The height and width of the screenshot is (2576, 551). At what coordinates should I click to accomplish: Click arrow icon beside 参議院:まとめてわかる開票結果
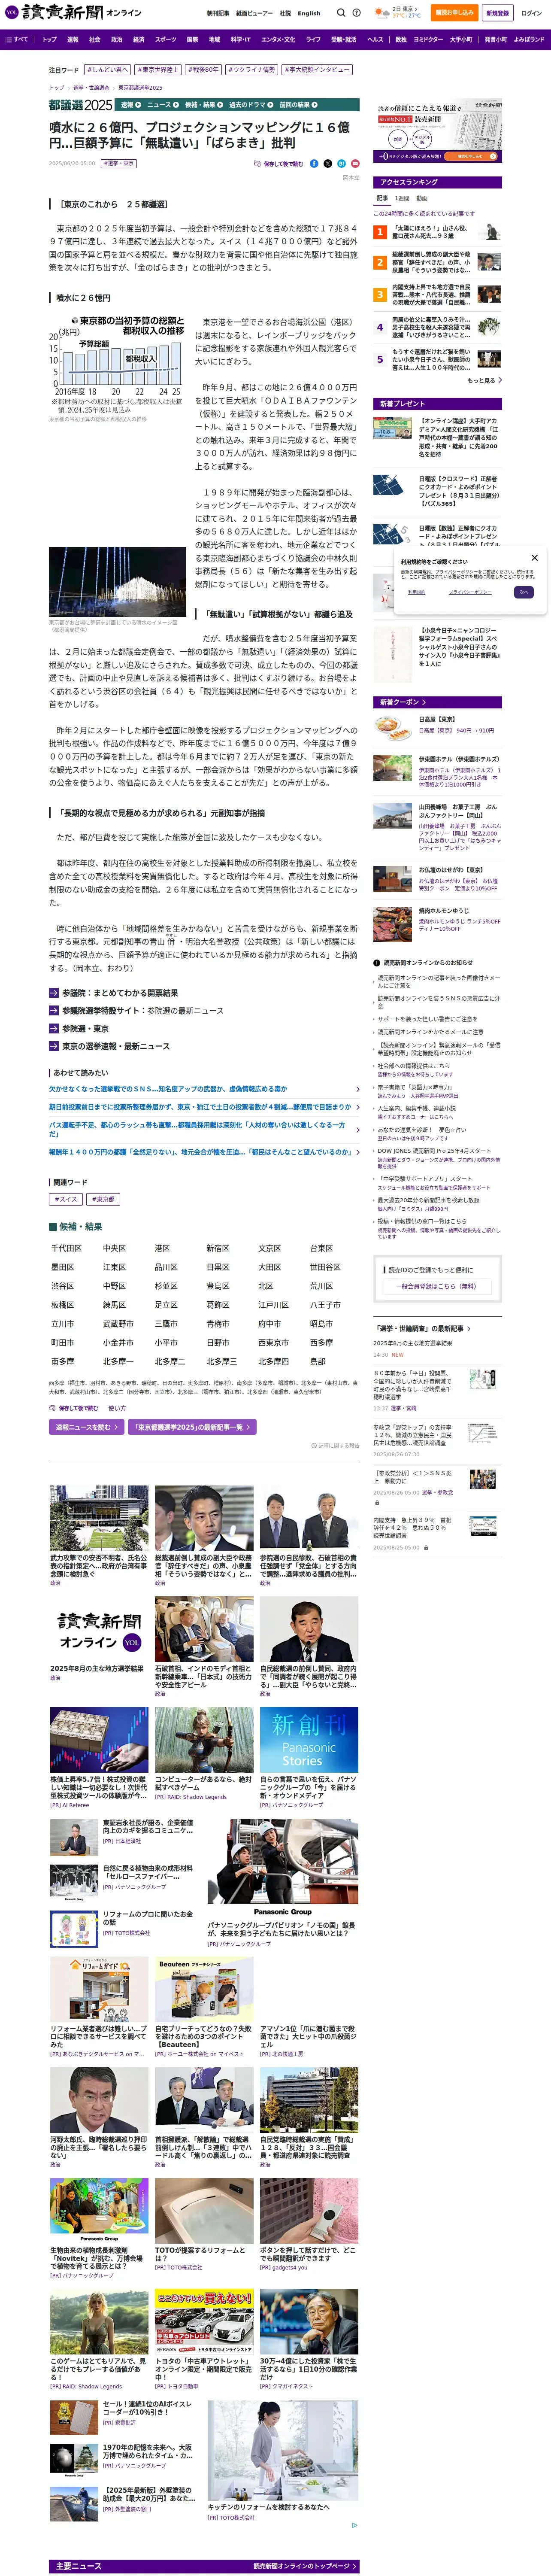tap(54, 993)
